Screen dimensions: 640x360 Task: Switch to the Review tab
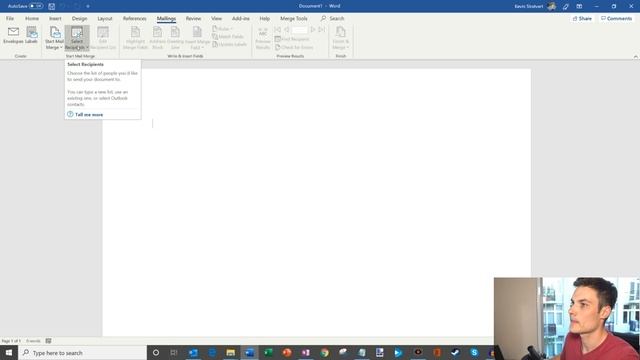193,18
